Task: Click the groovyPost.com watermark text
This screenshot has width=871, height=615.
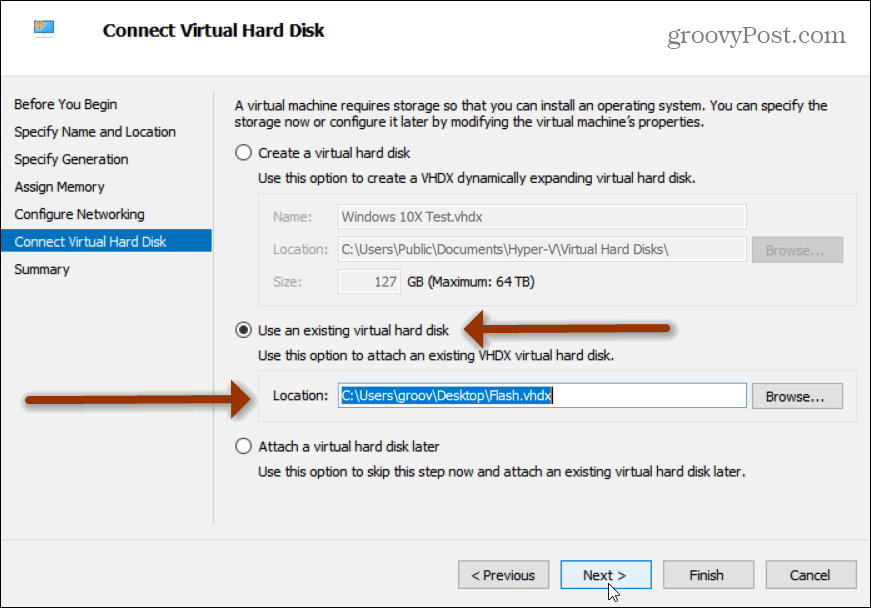Action: [755, 34]
